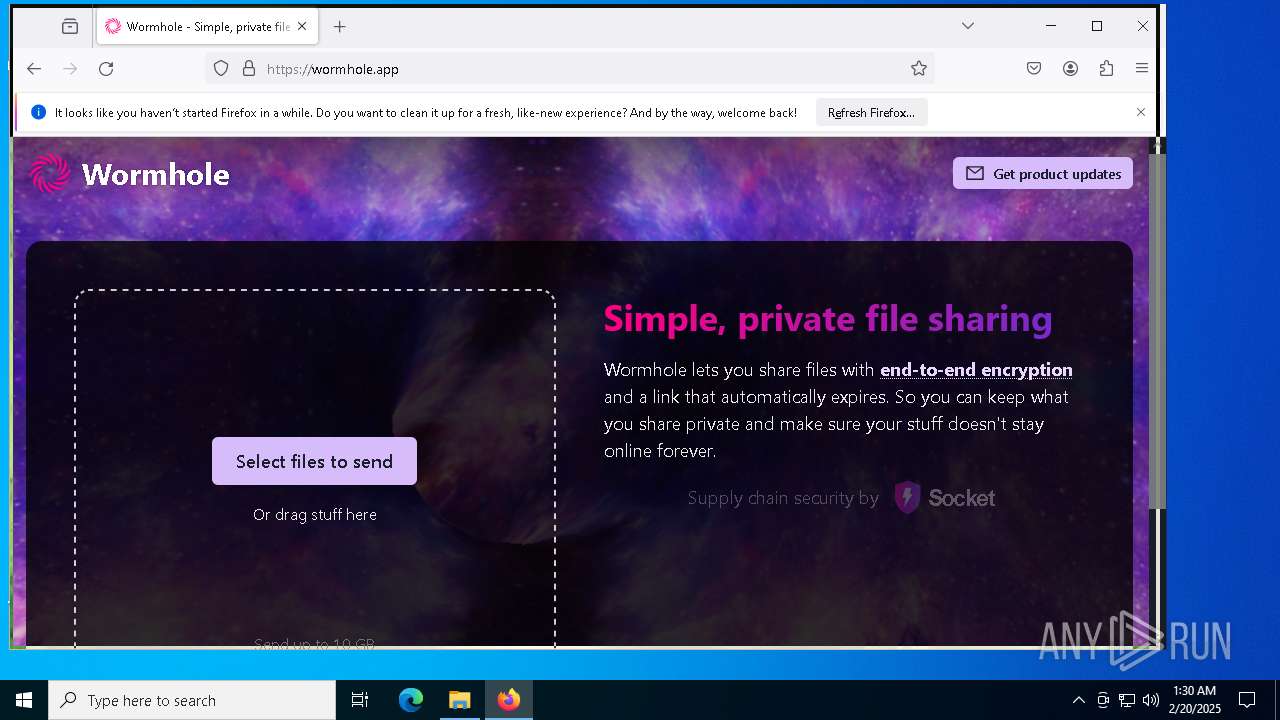Click Firefox icon in taskbar

[509, 700]
